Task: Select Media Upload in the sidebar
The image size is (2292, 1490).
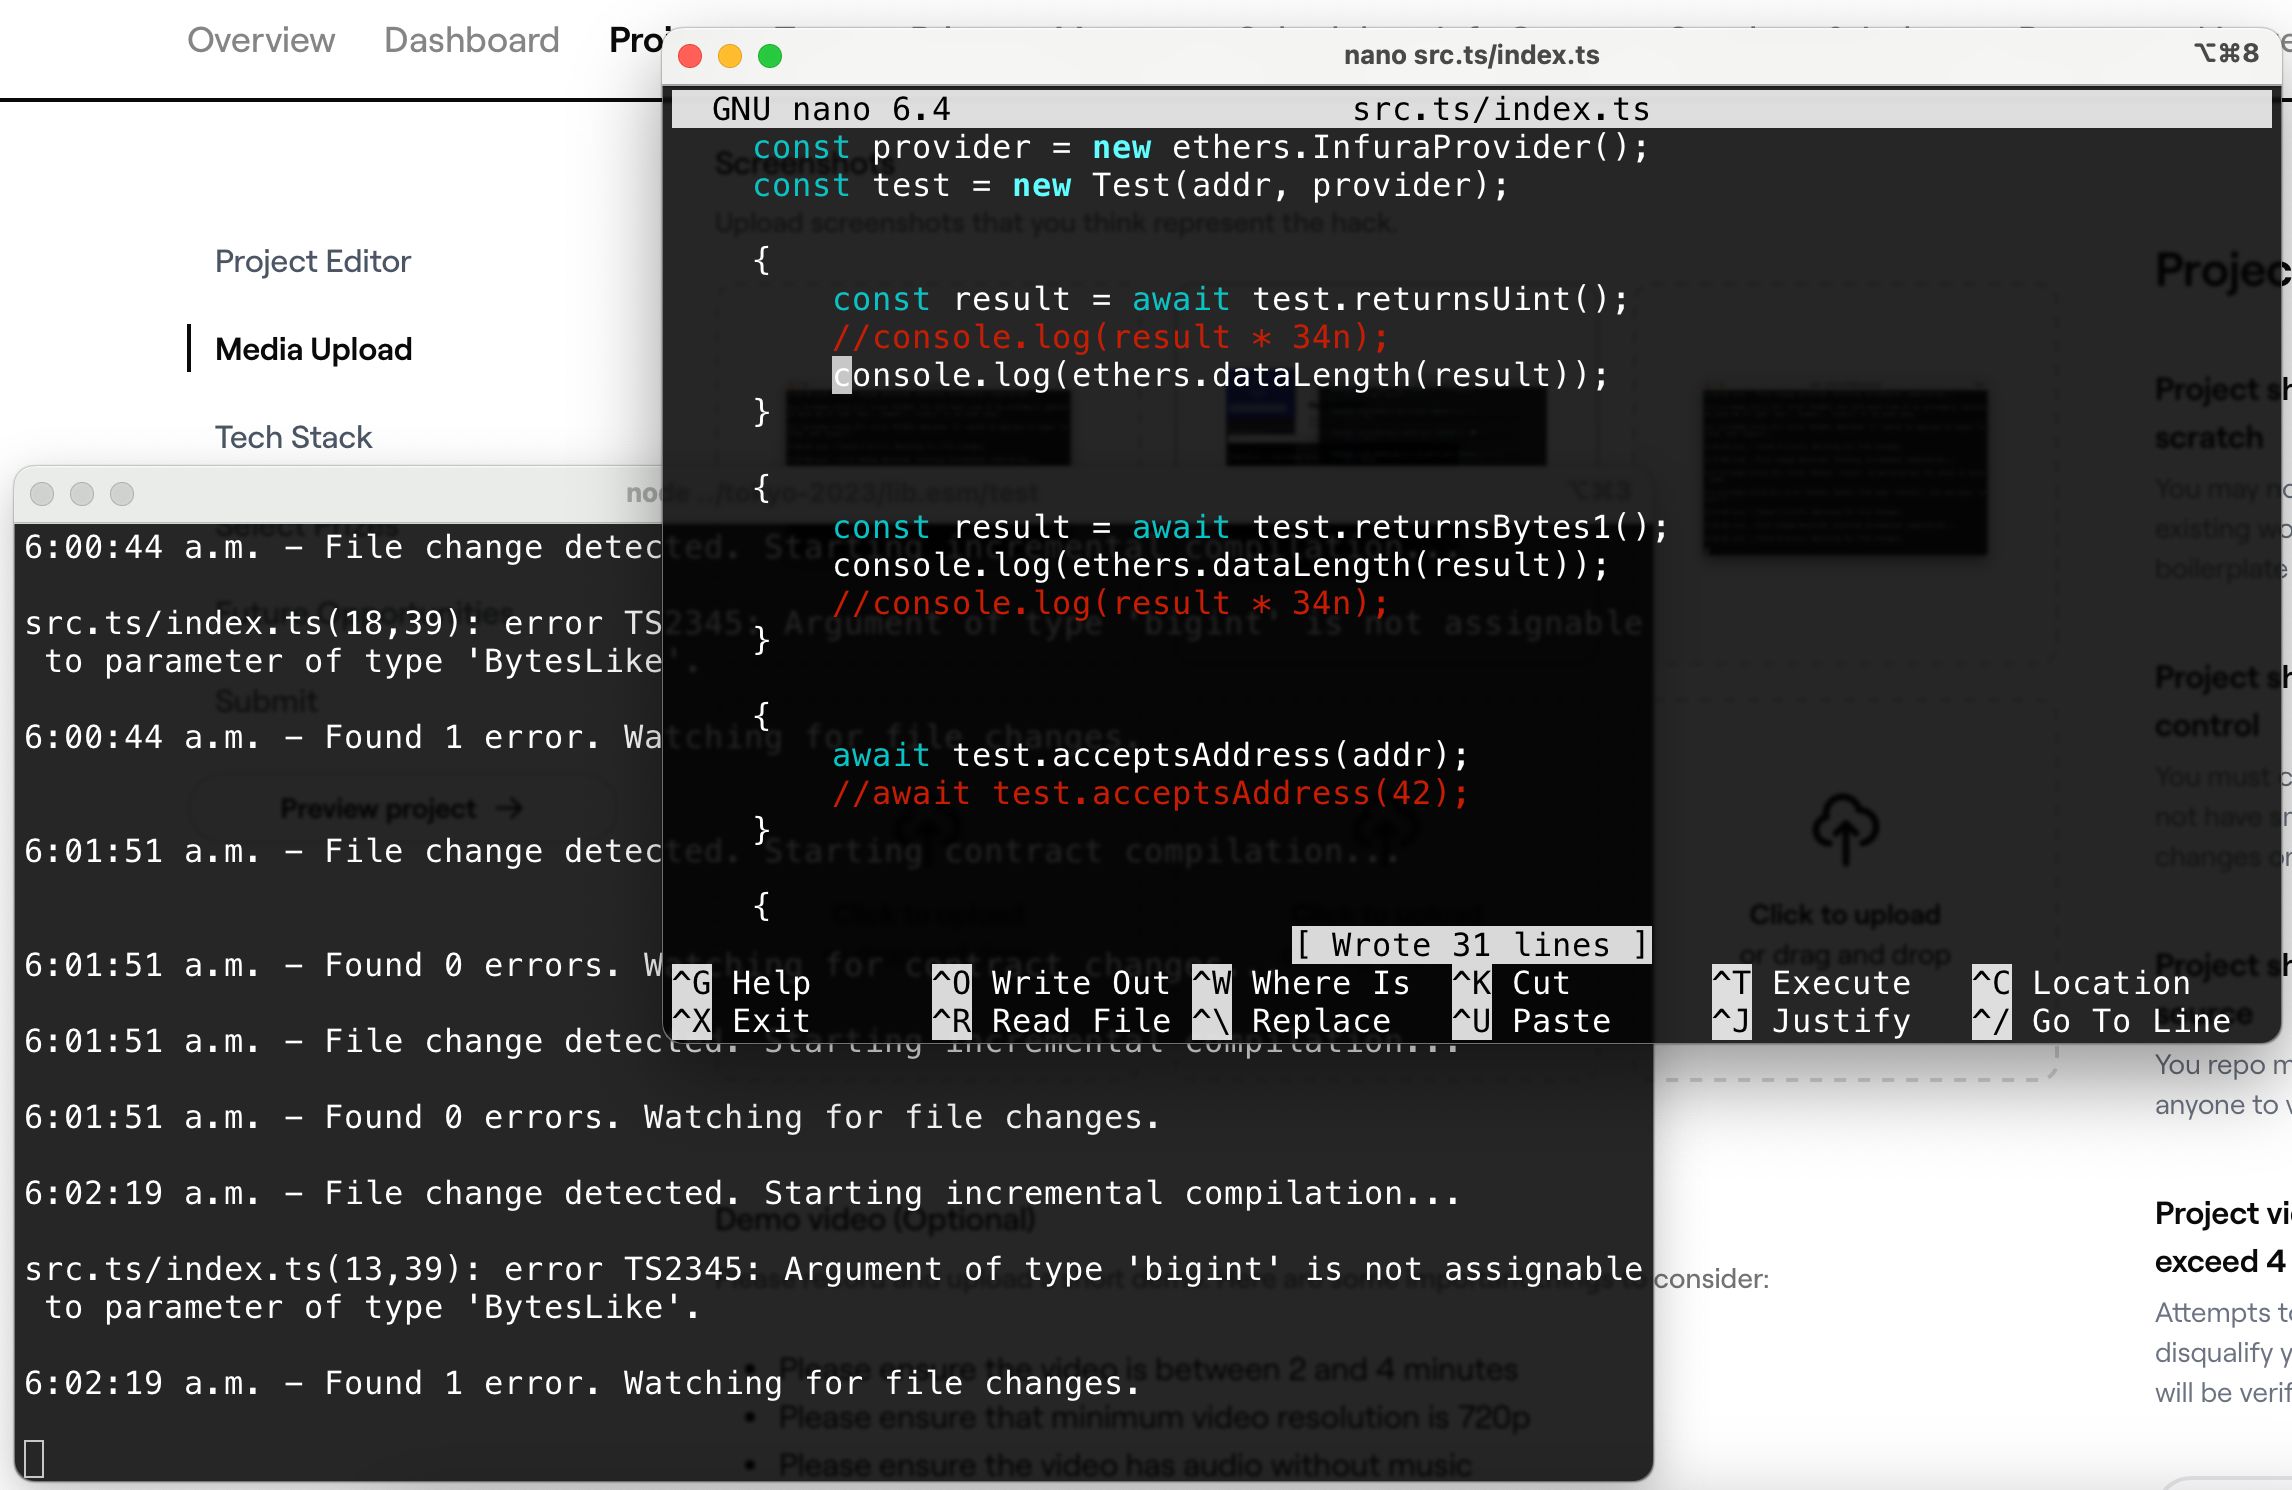Action: pos(313,349)
